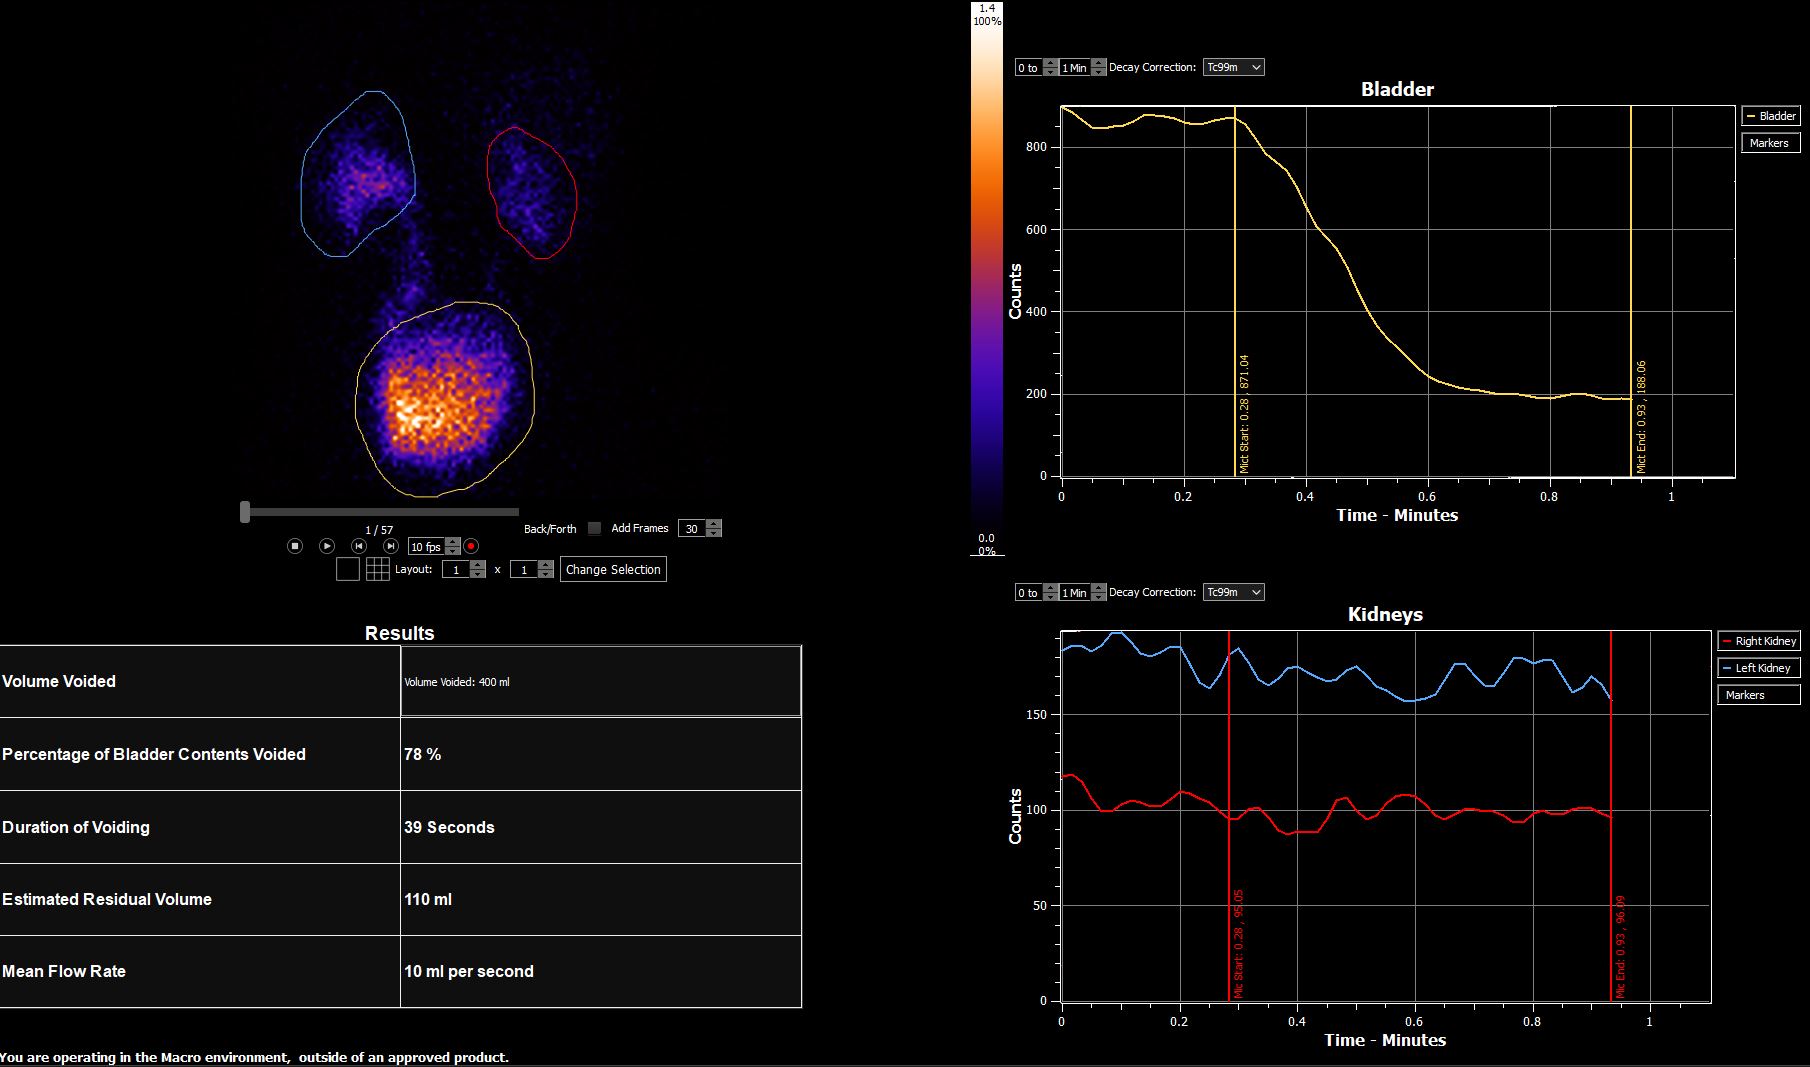Click the Duration of Voiding label
The height and width of the screenshot is (1067, 1810).
[76, 827]
